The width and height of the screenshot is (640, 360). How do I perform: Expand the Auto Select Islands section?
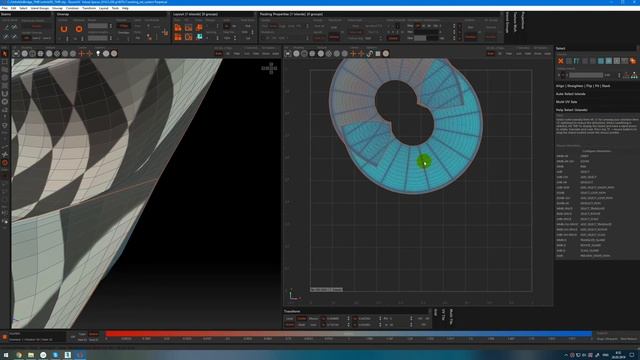(571, 94)
